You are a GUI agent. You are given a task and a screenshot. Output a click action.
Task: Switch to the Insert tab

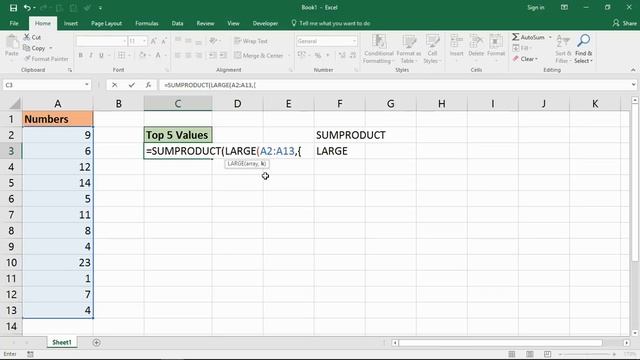click(x=71, y=23)
